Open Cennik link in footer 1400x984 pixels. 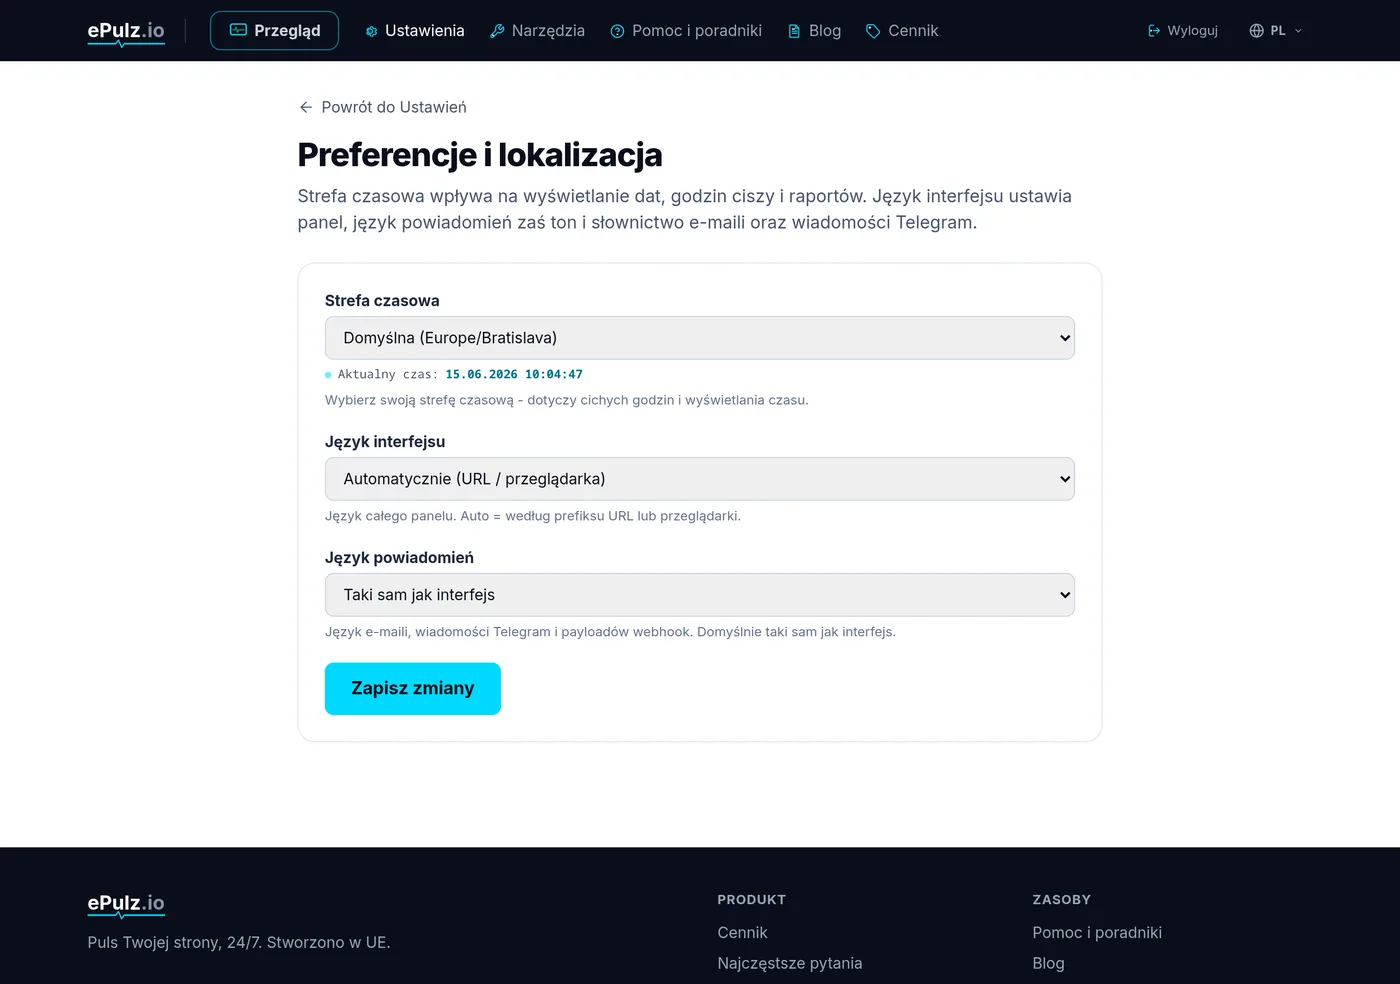point(742,932)
